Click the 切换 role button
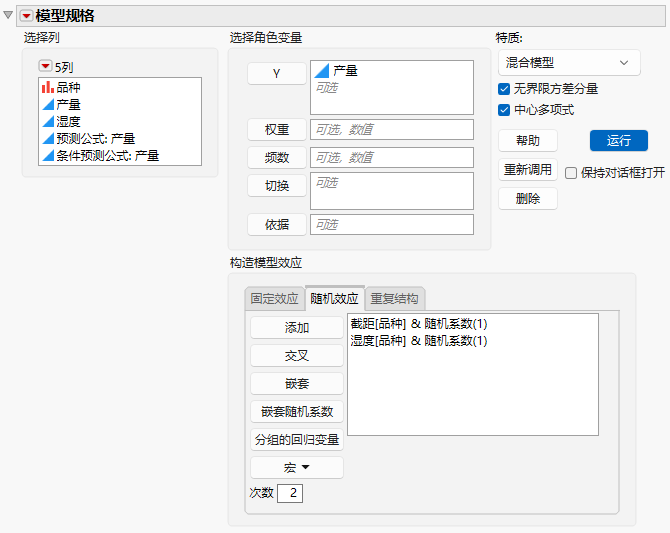670x533 pixels. click(276, 186)
